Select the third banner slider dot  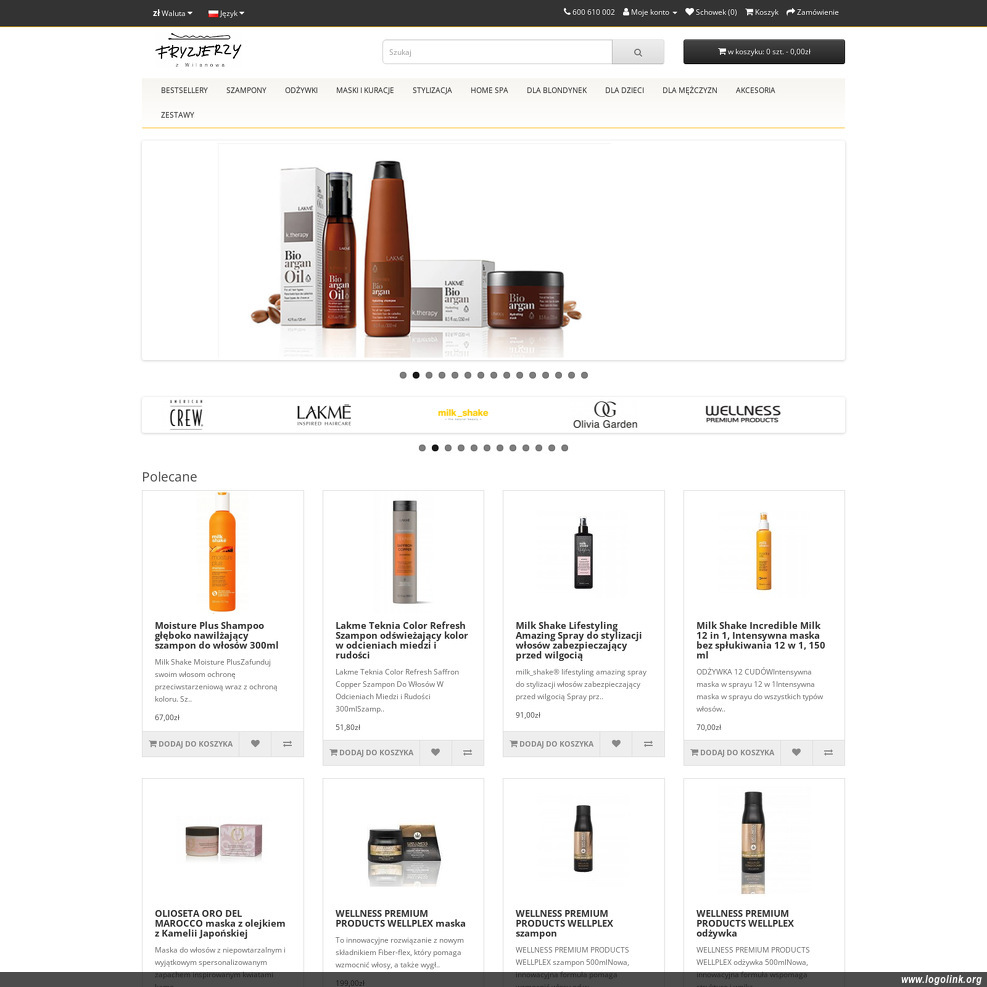click(429, 375)
